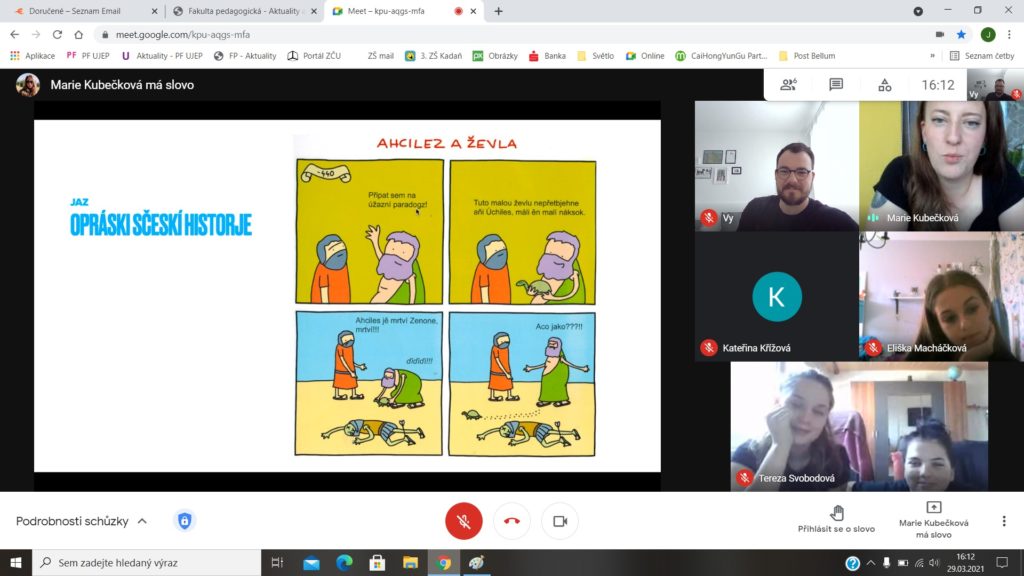Open Mail app from taskbar

coord(312,562)
